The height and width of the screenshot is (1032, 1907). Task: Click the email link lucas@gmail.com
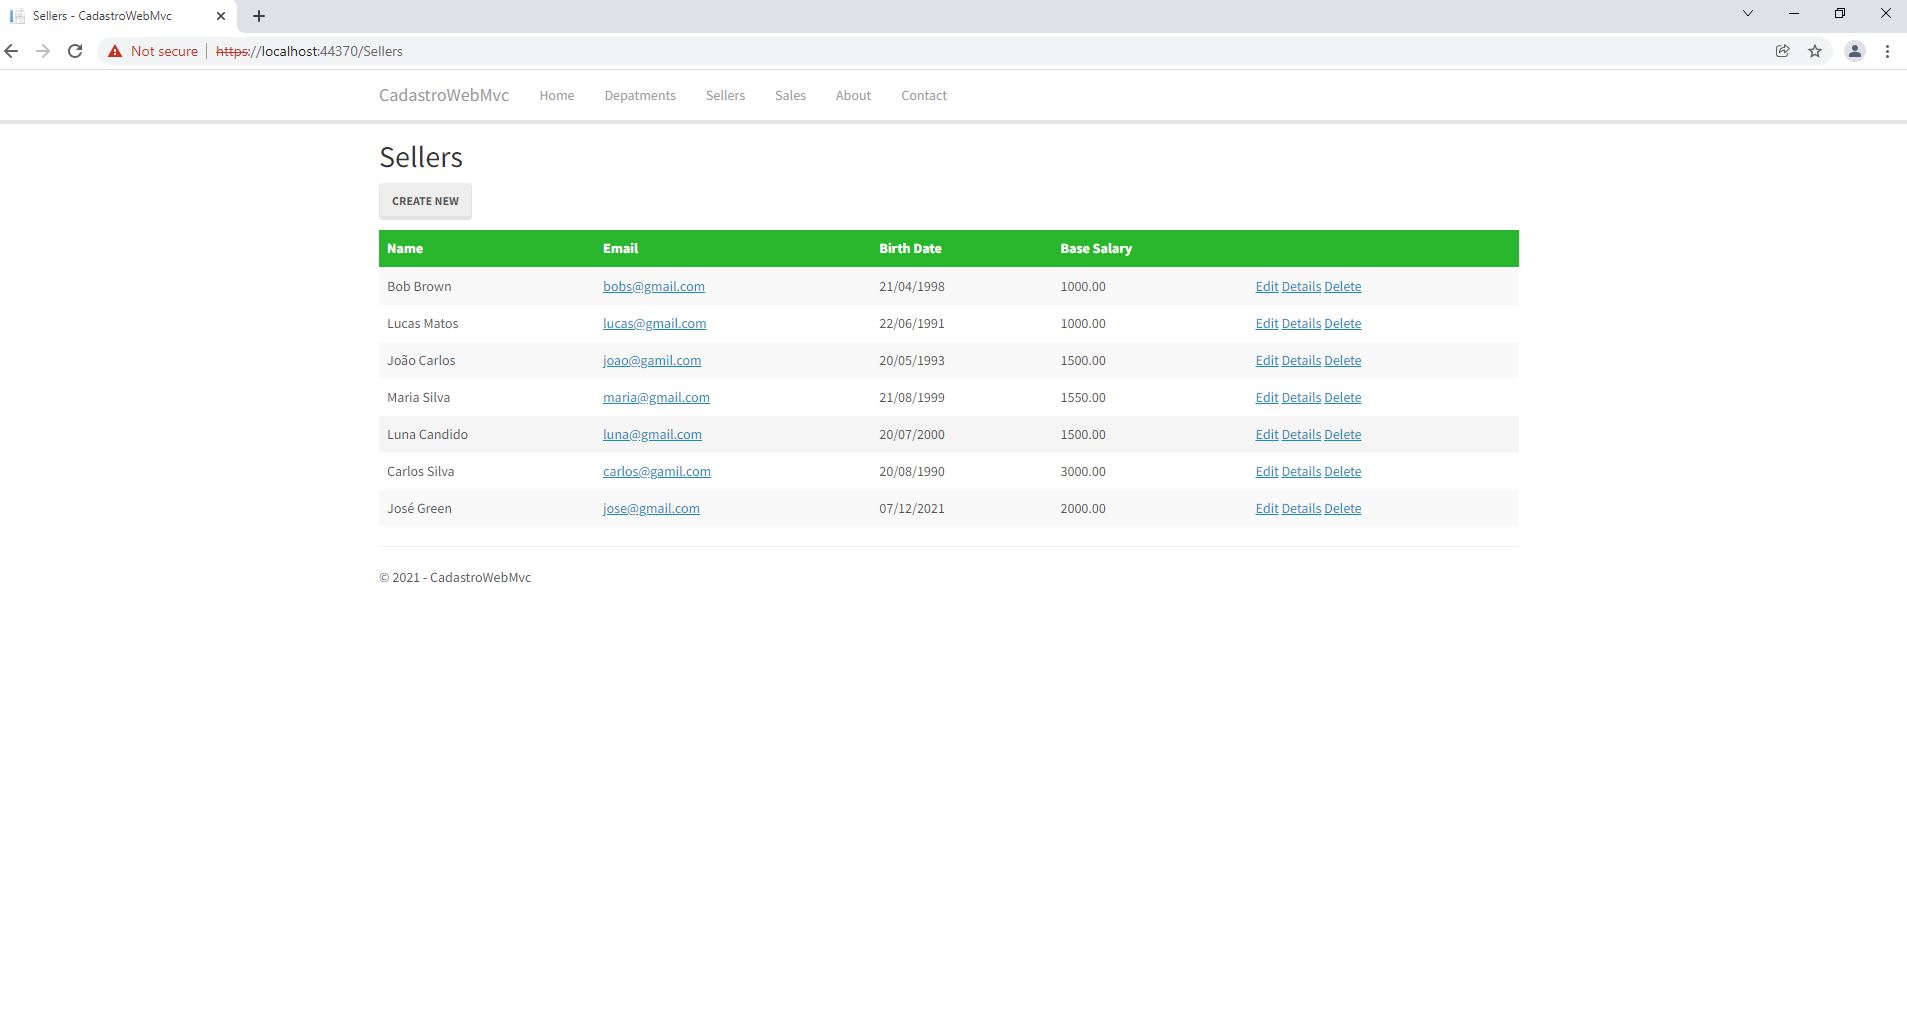click(654, 323)
